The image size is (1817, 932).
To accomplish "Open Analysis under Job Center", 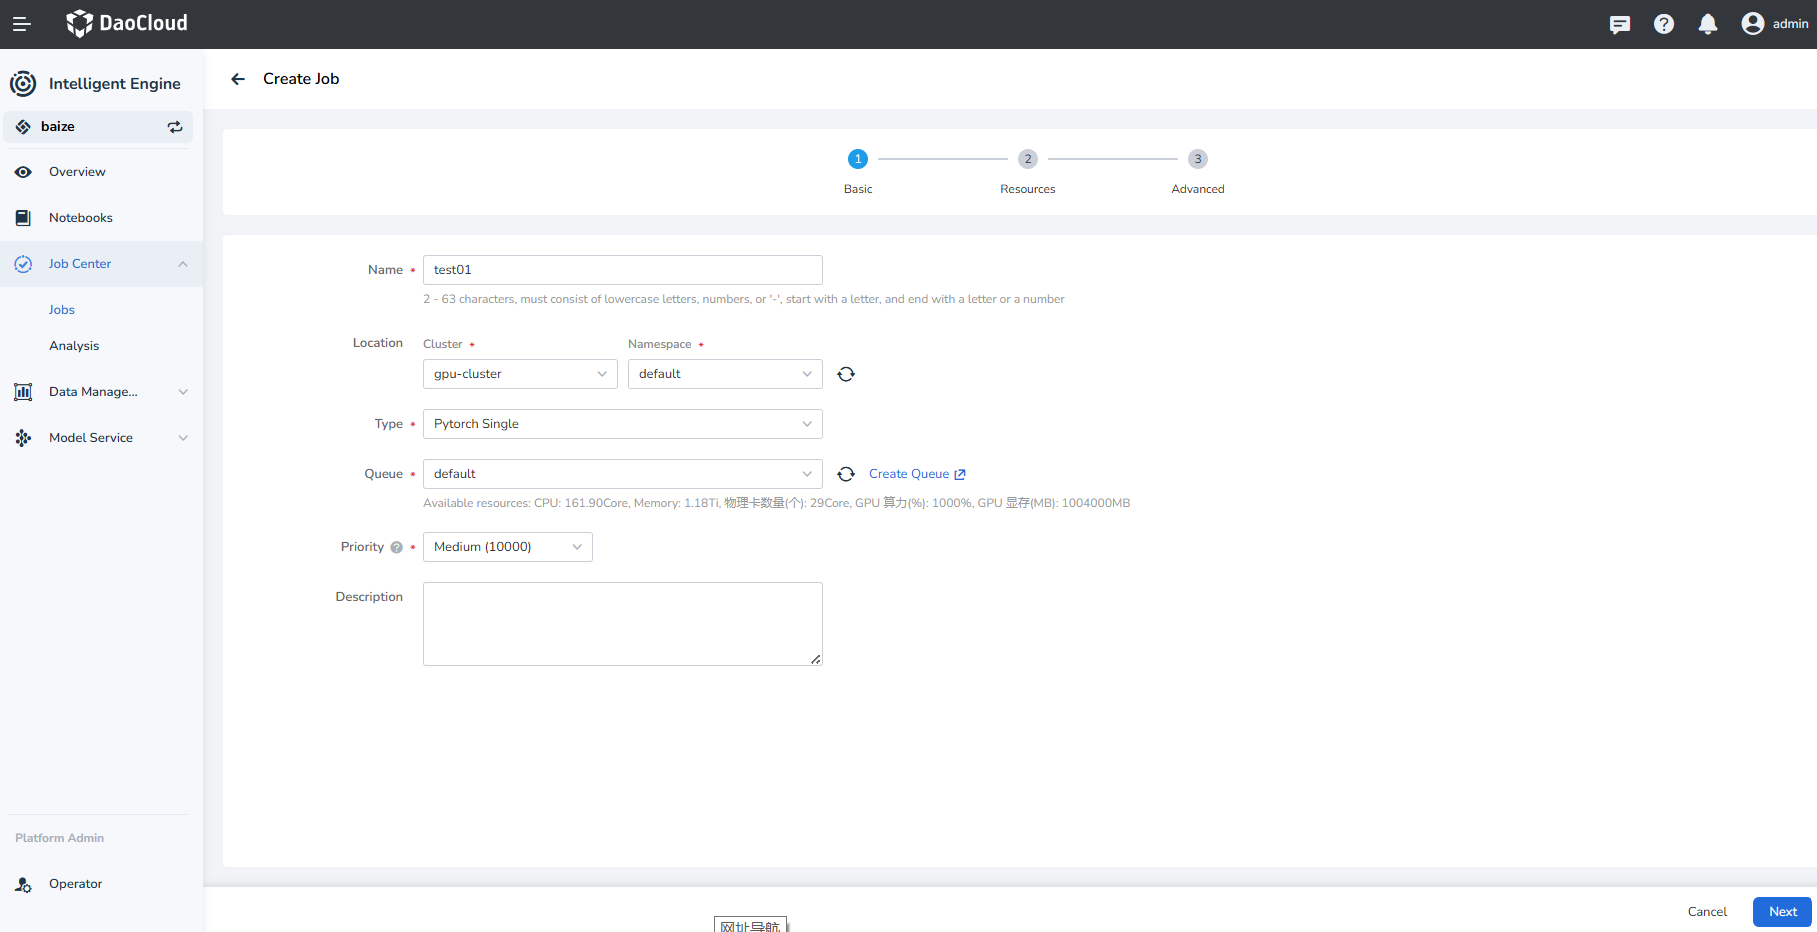I will click(x=74, y=346).
